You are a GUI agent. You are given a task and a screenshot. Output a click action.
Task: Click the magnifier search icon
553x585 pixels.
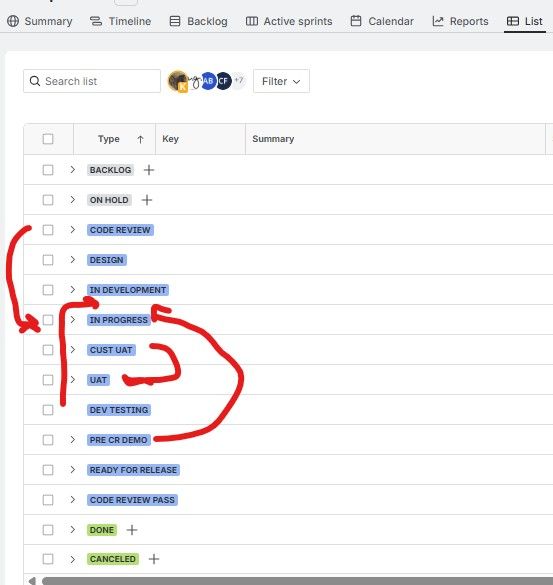point(35,81)
